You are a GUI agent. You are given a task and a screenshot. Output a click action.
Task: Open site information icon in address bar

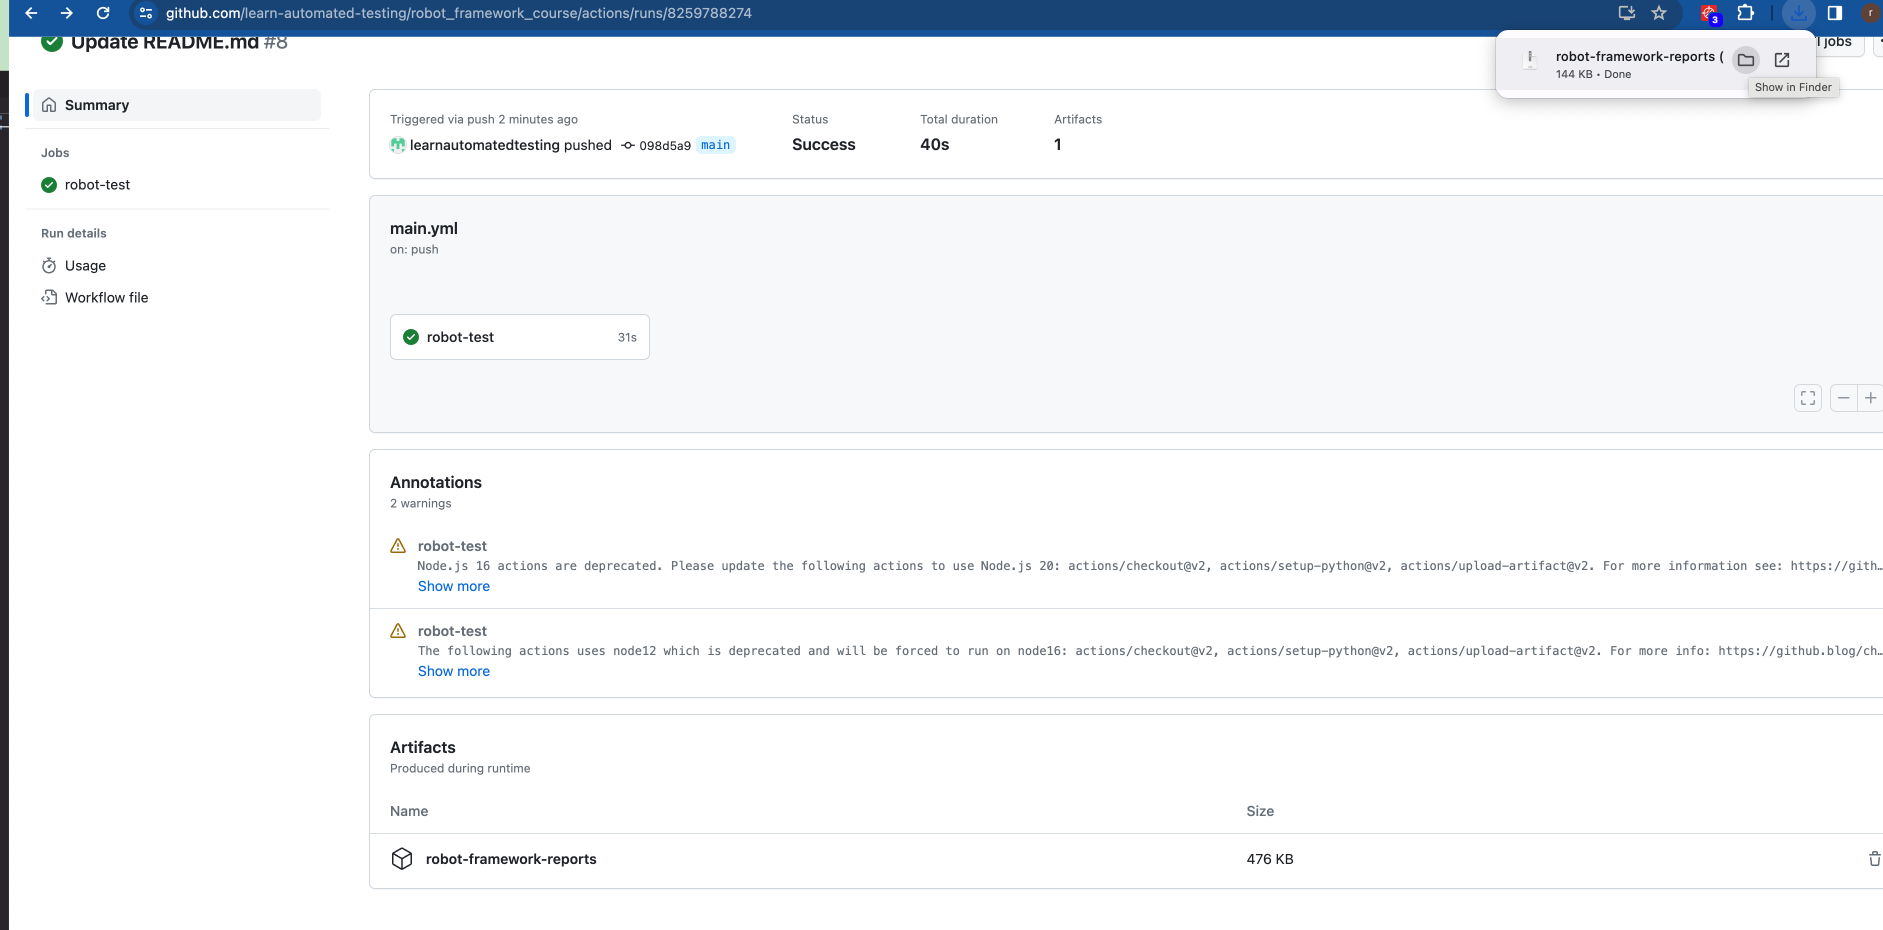[146, 13]
